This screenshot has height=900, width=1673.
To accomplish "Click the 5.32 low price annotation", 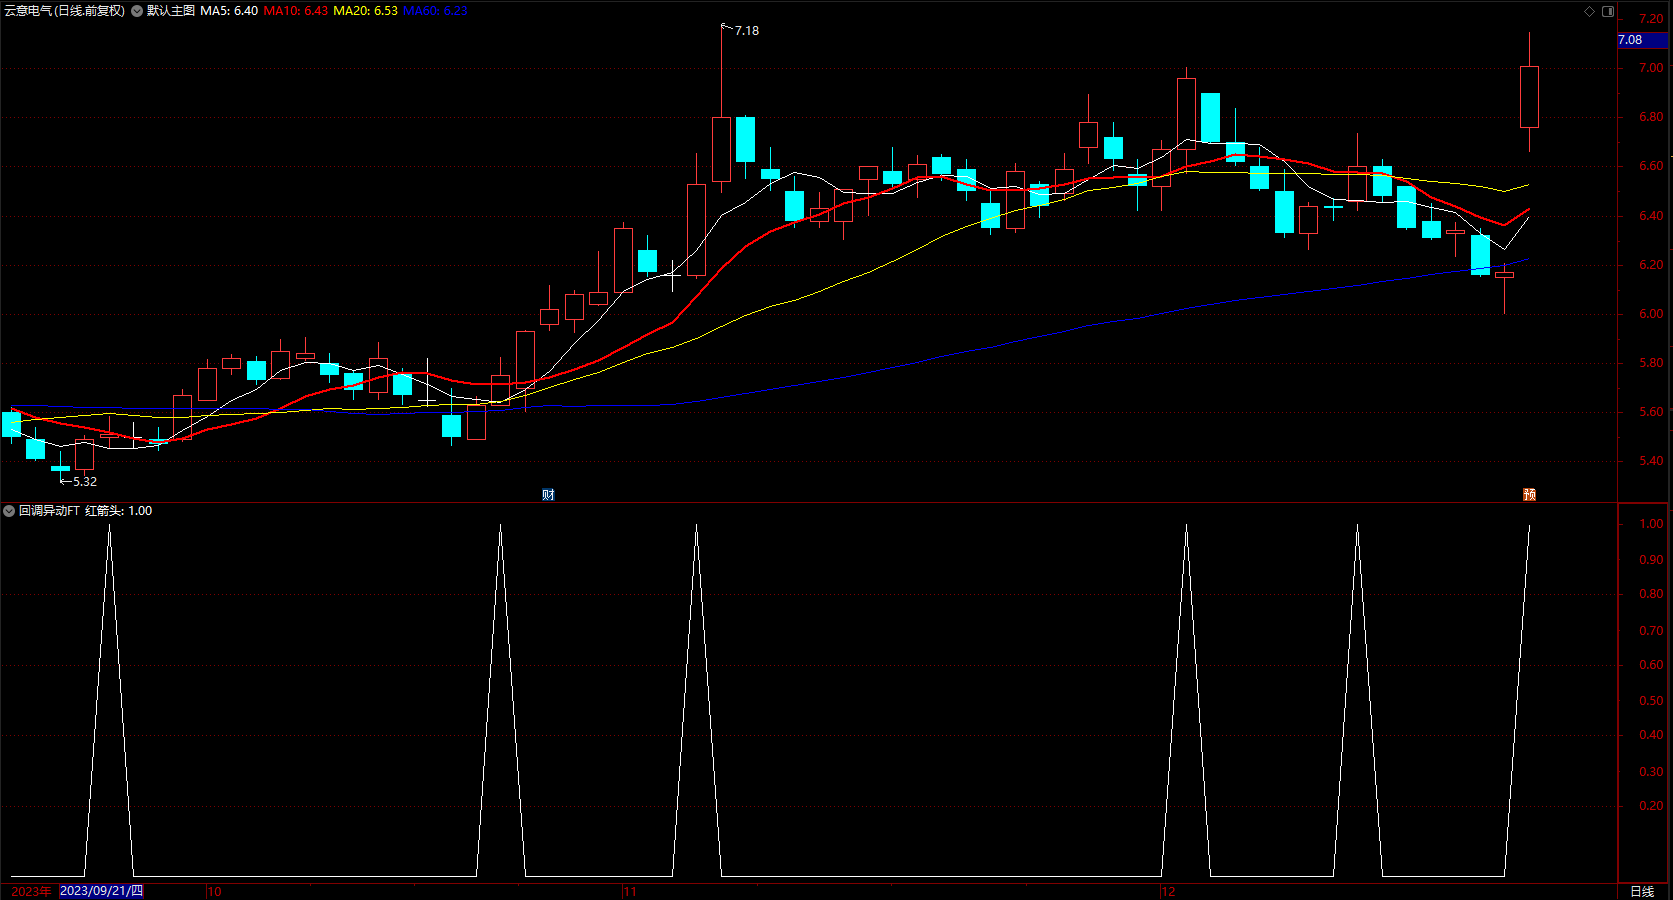I will point(85,482).
